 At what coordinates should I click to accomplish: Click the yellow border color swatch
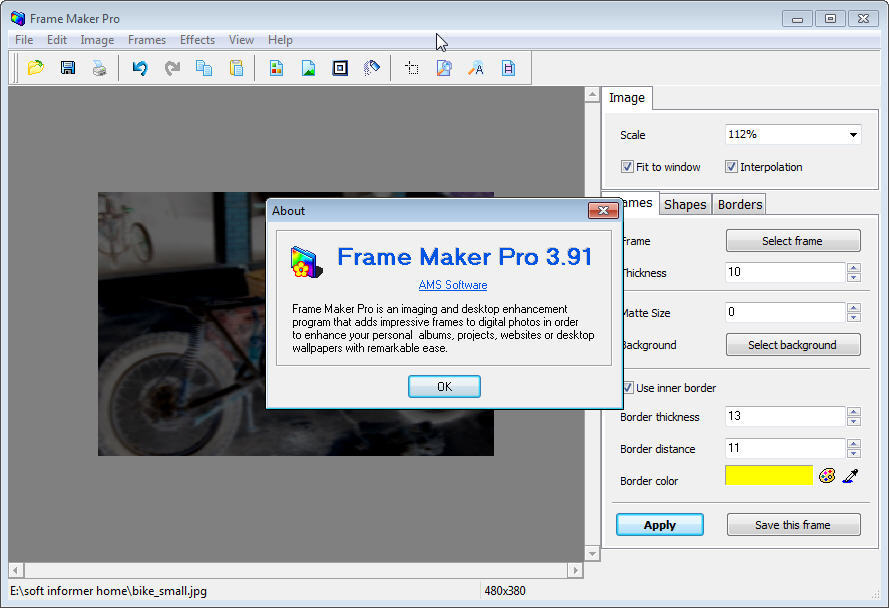(768, 475)
